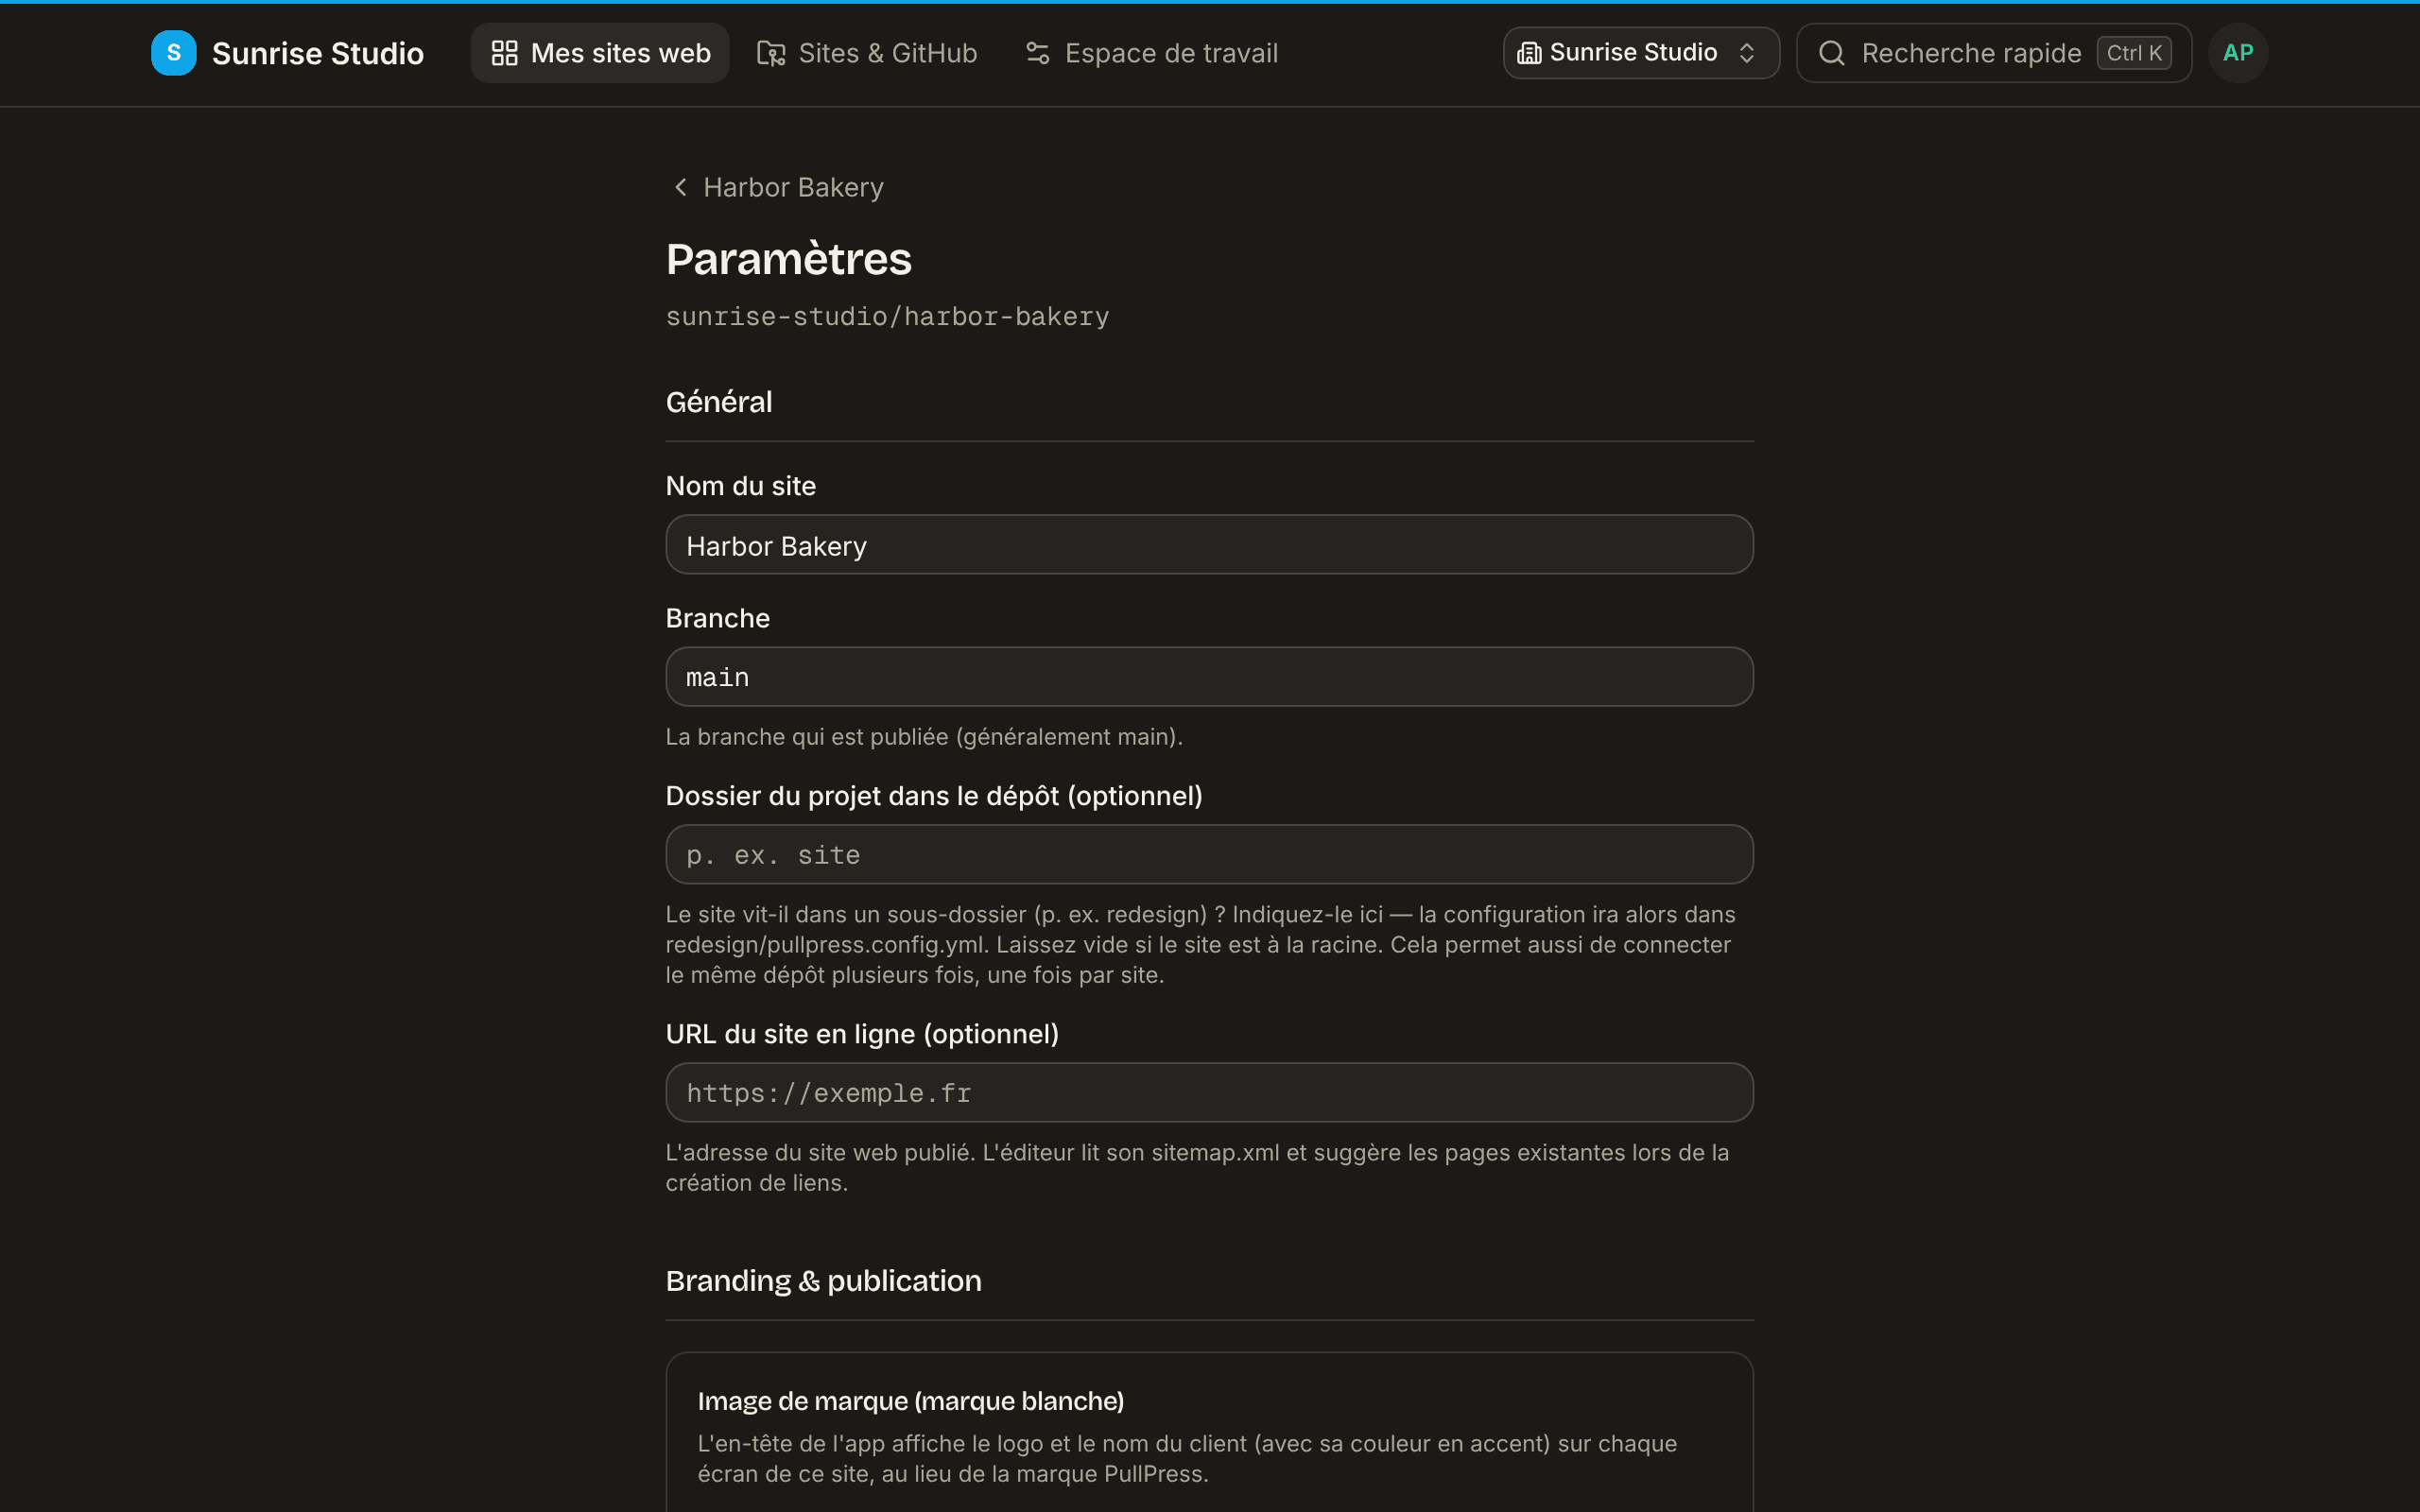
Task: Click the sunrise-studio/harbor-bakery repository path
Action: tap(887, 317)
